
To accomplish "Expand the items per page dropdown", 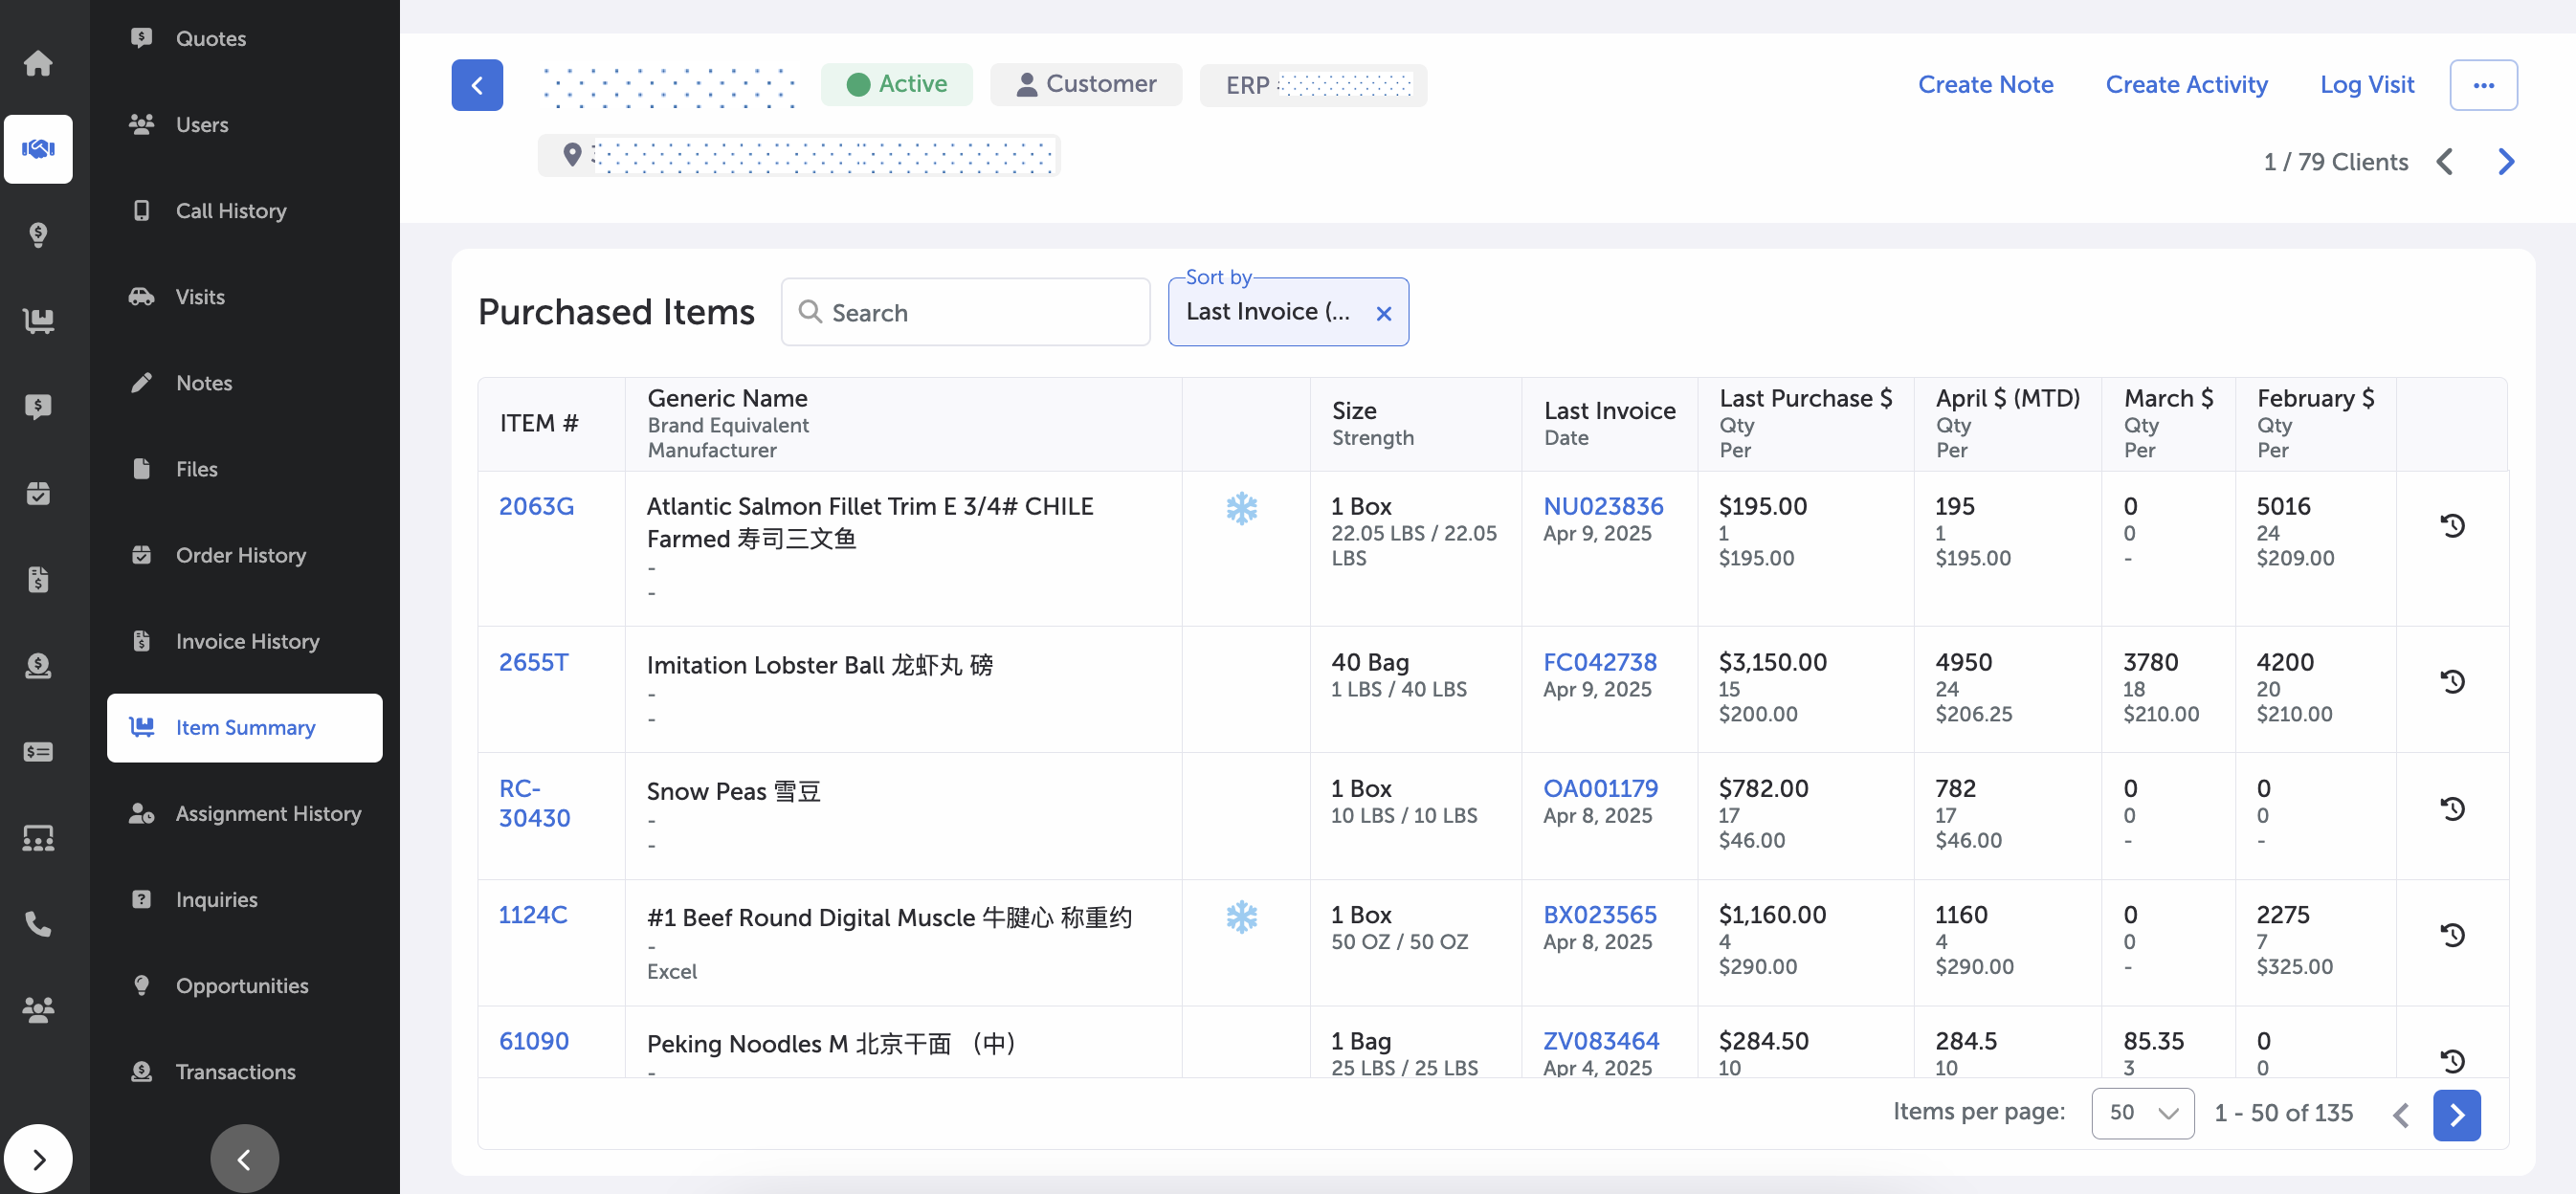I will click(x=2142, y=1113).
